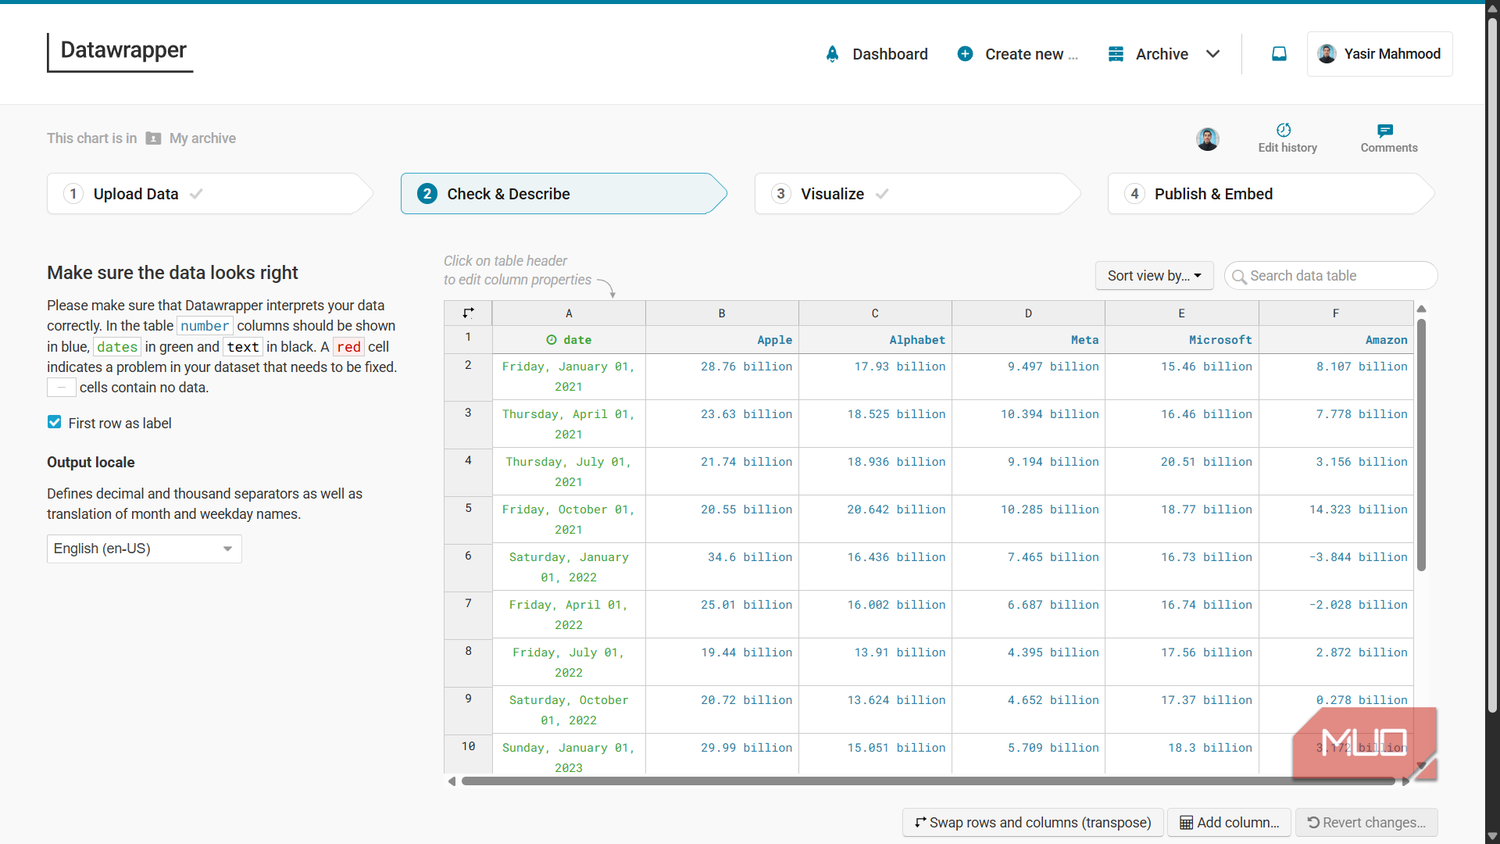Click the Meta column label cell
The height and width of the screenshot is (844, 1500).
click(x=1028, y=340)
